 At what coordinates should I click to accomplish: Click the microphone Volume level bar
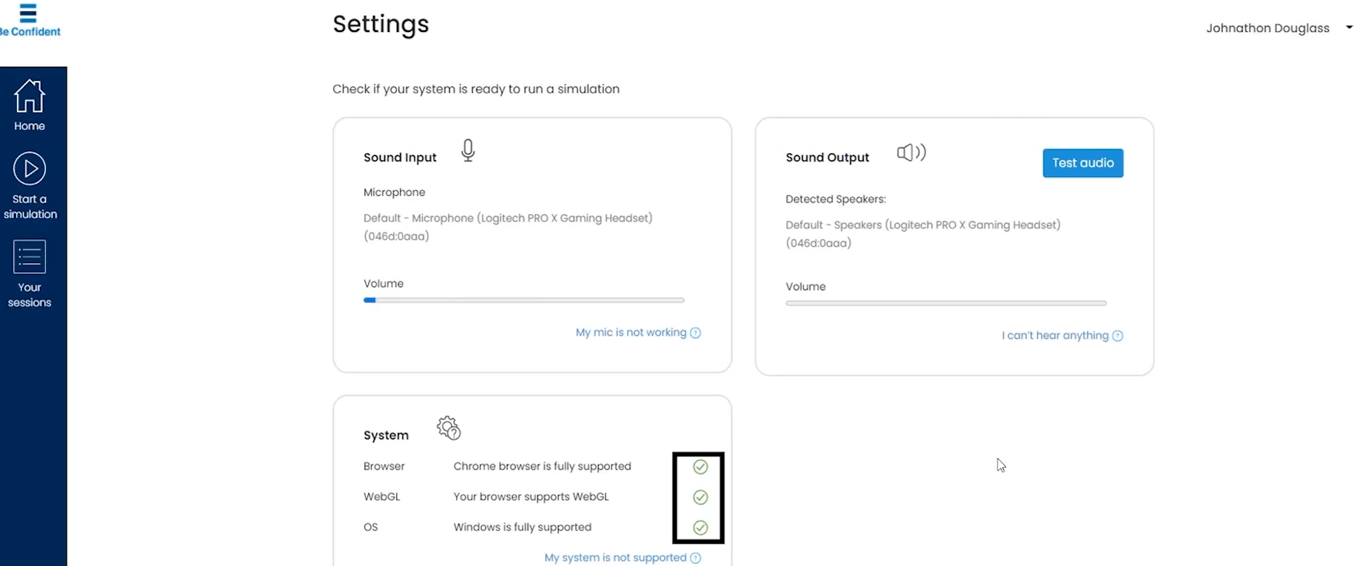click(x=524, y=300)
